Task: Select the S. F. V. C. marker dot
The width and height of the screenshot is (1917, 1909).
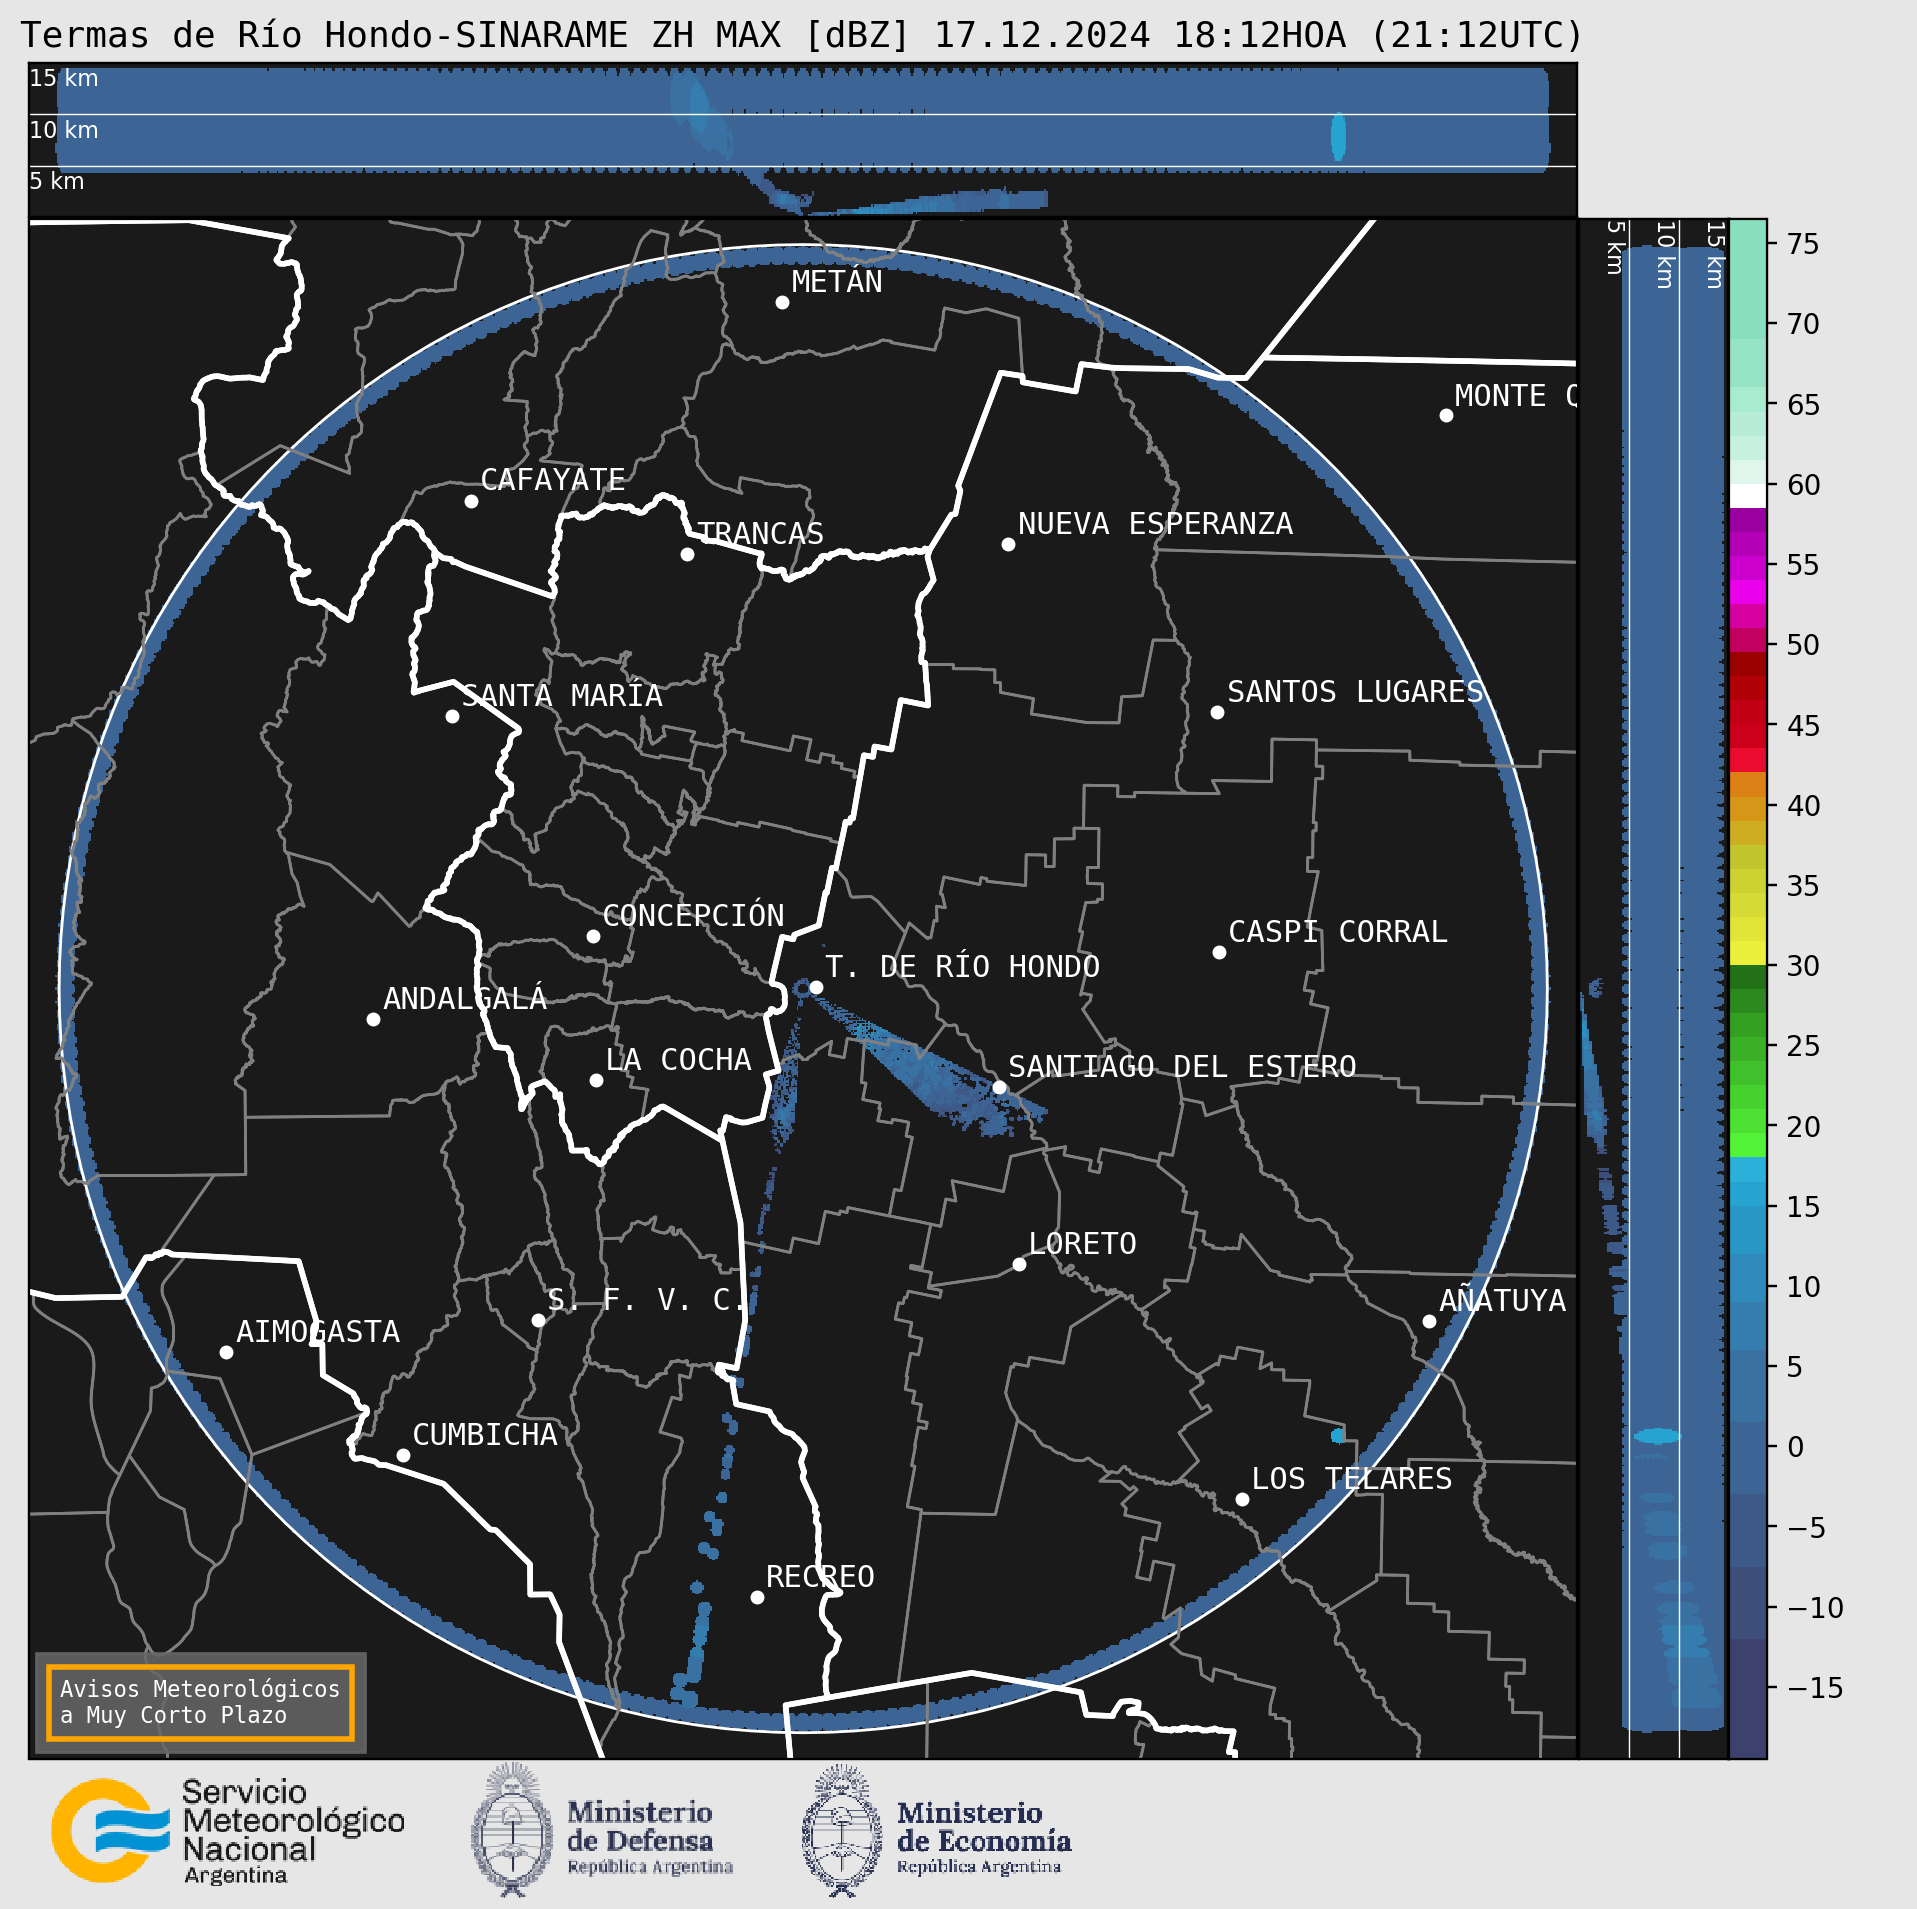Action: (538, 1320)
